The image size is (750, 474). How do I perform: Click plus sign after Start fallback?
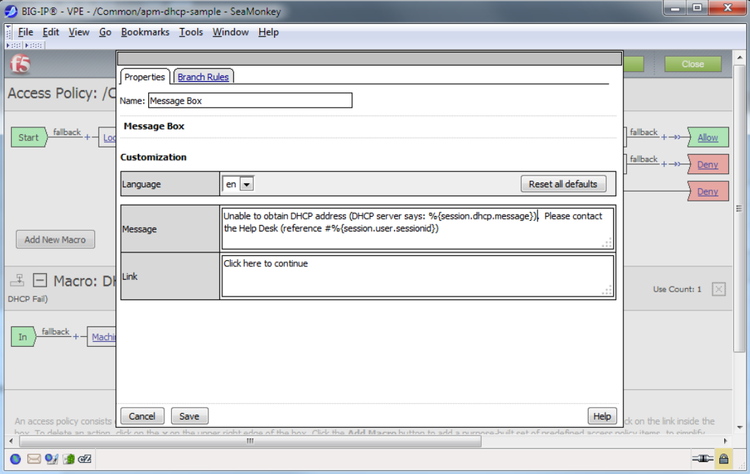point(87,137)
